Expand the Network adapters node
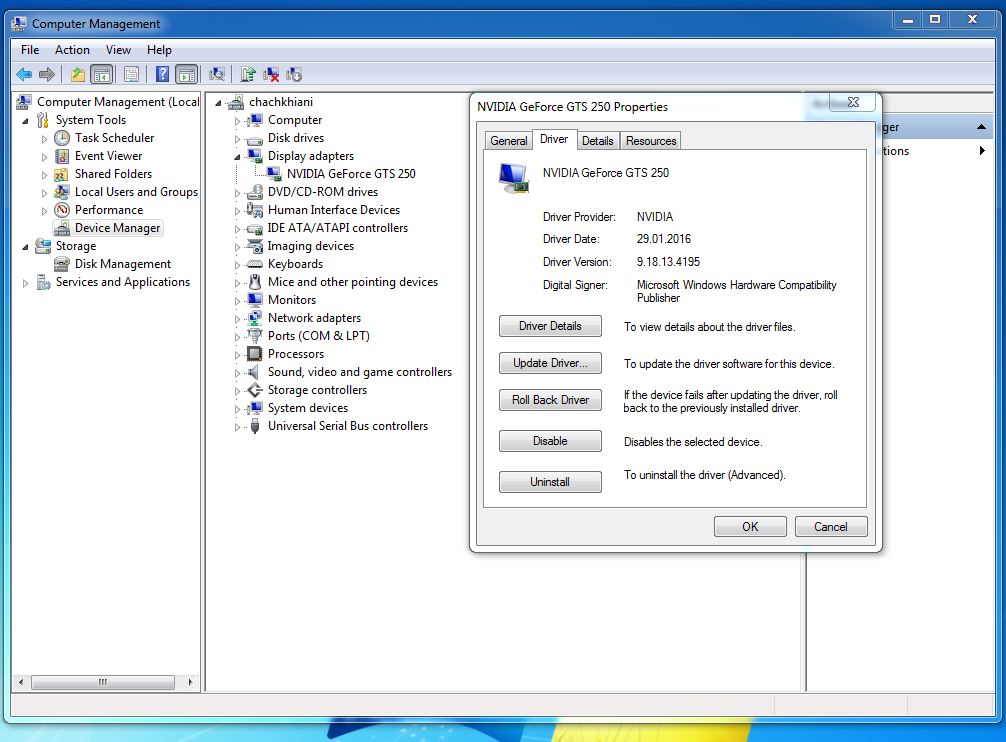Viewport: 1006px width, 742px height. coord(238,319)
